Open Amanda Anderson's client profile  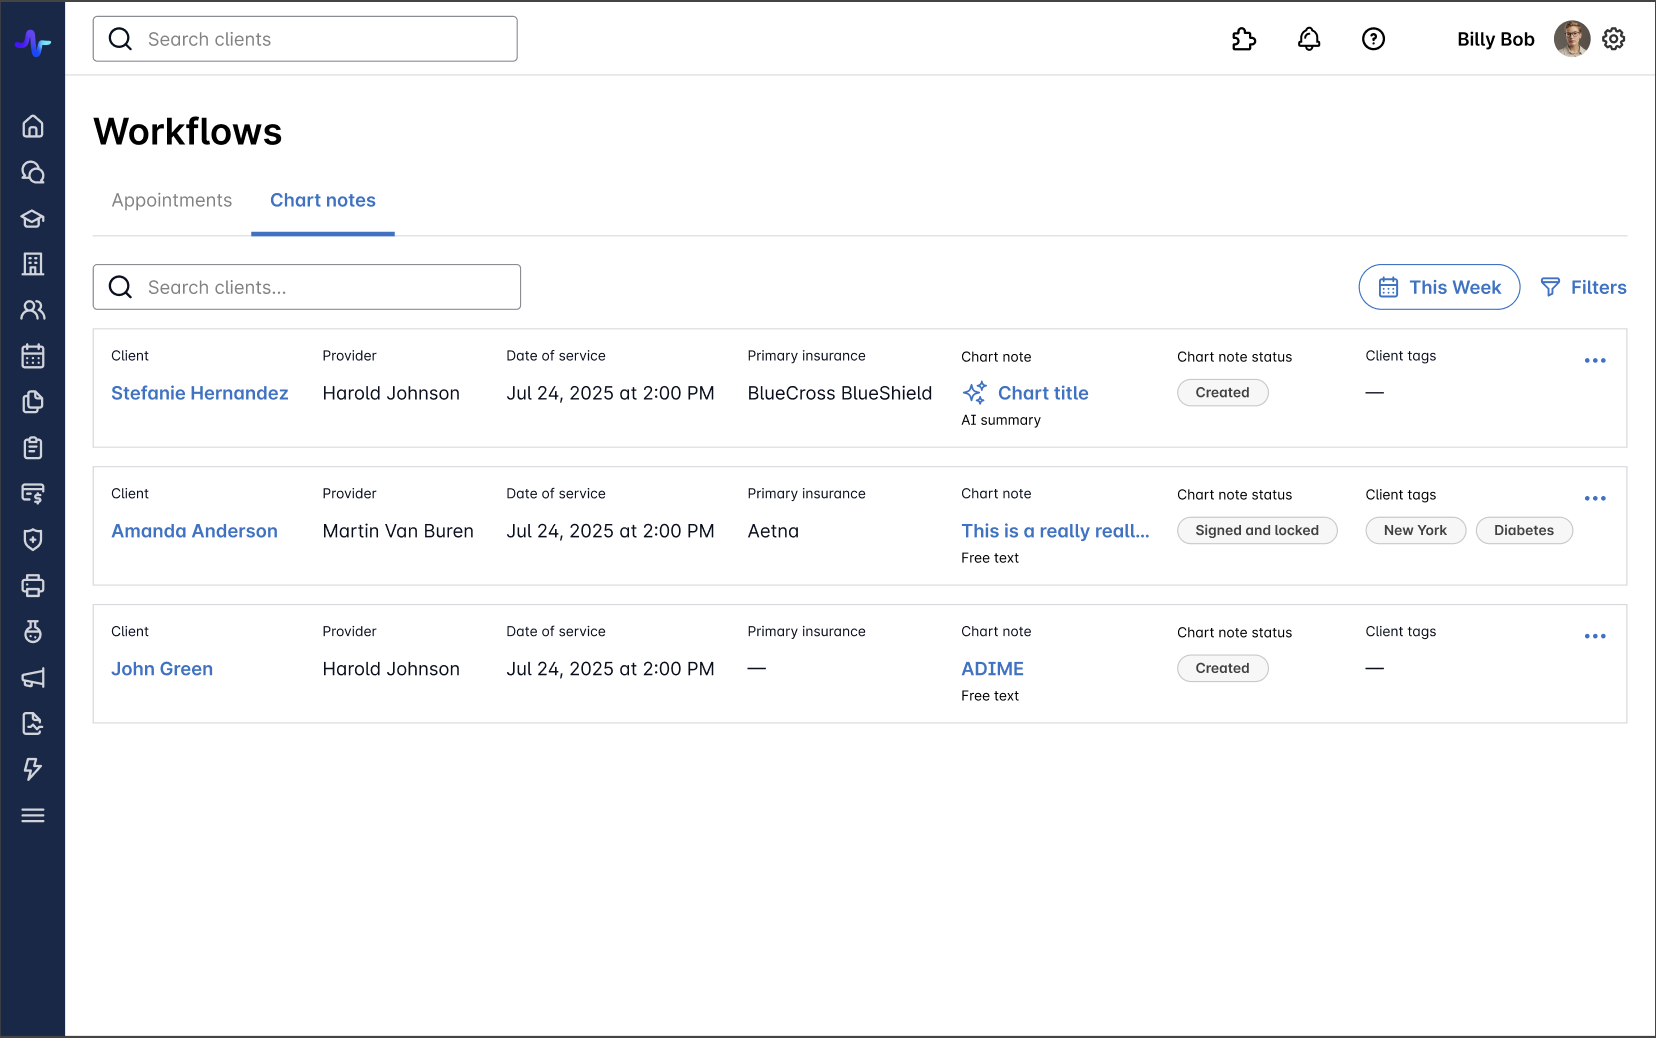(194, 531)
